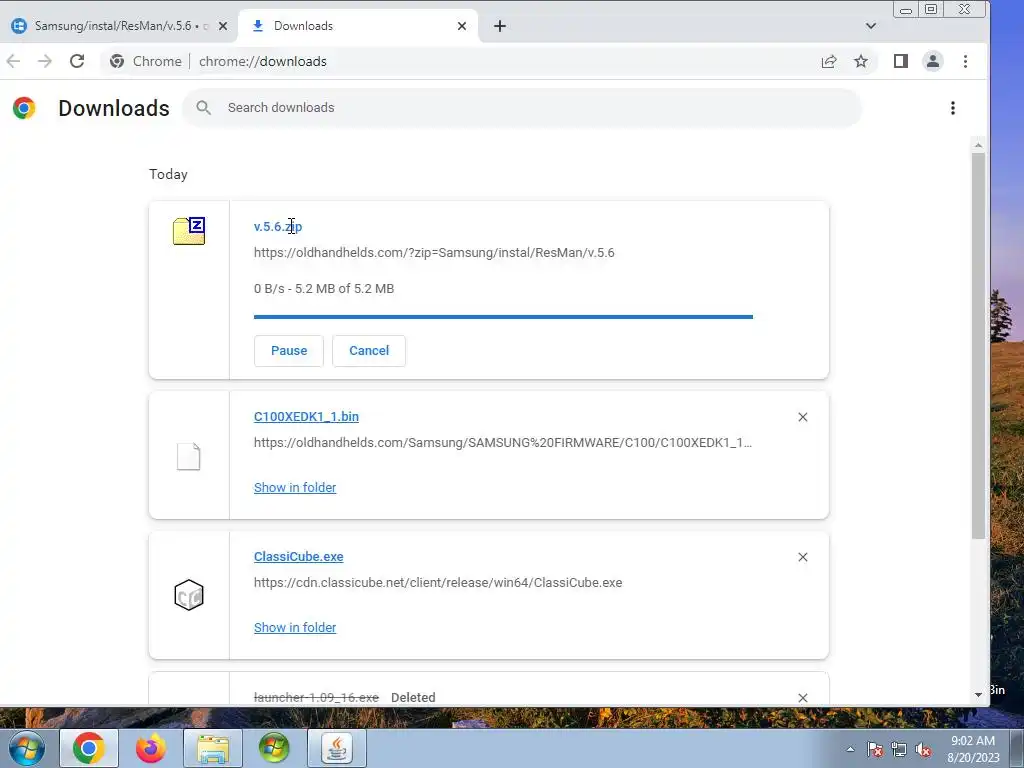1024x768 pixels.
Task: Show ClassiCube.exe in folder
Action: coord(295,627)
